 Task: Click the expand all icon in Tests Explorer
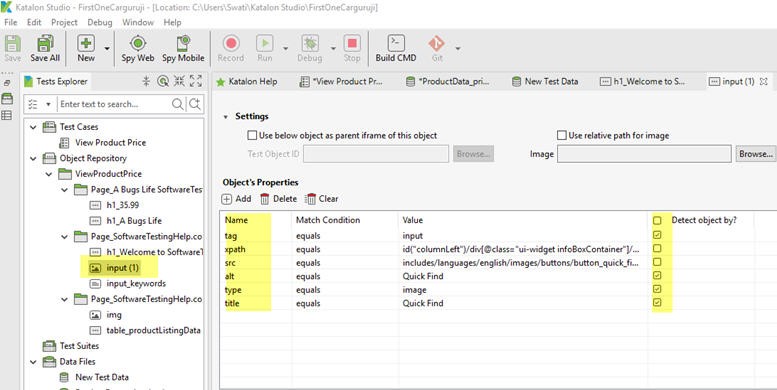coord(196,81)
